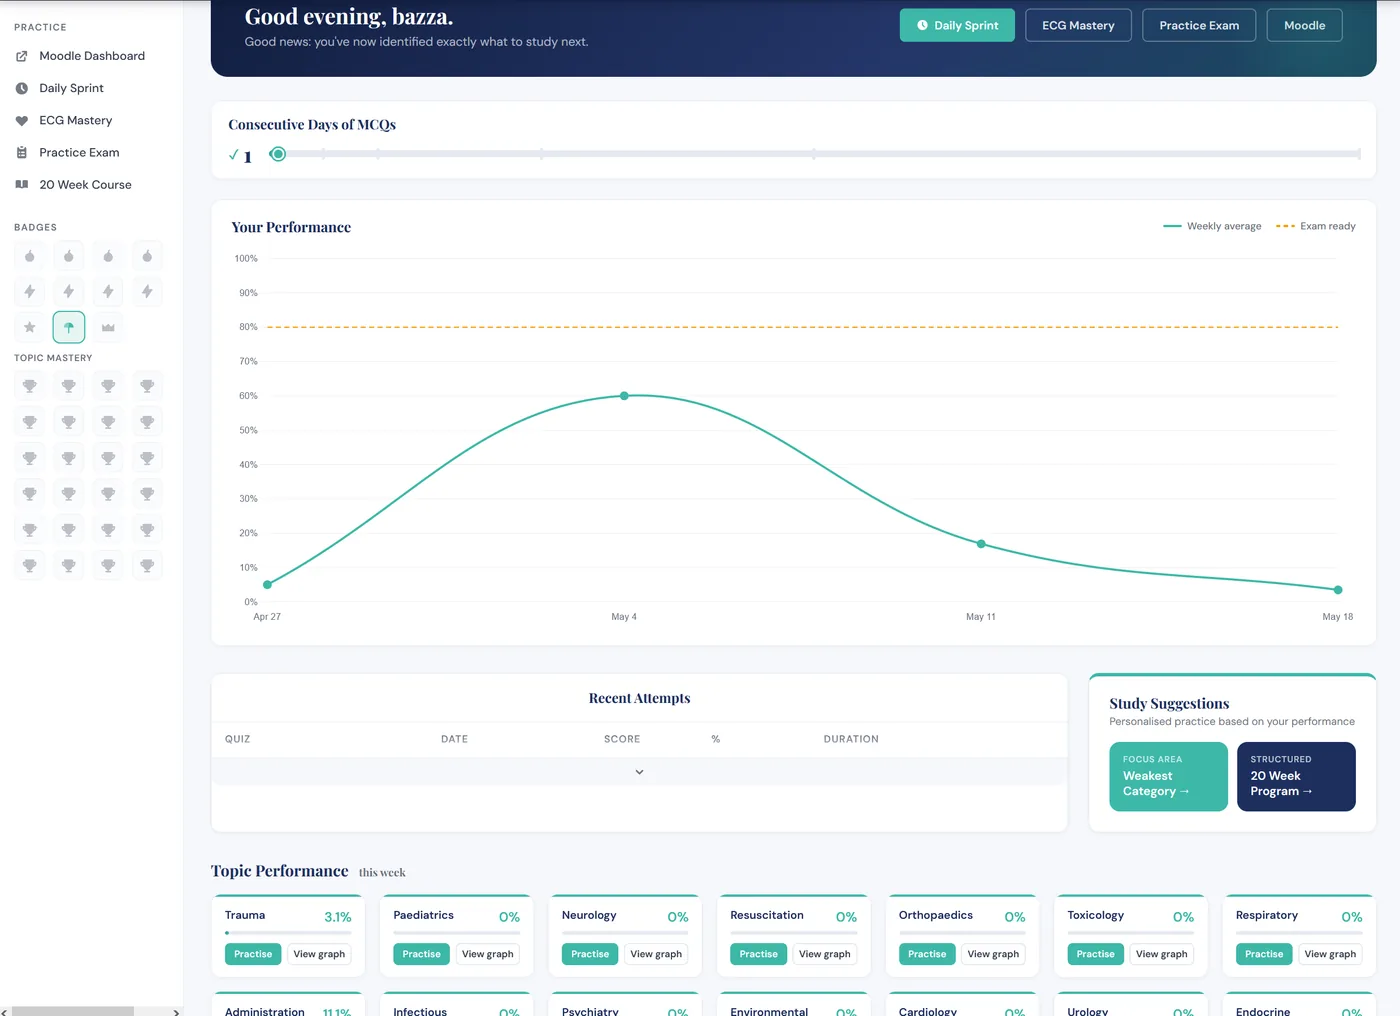Click the 'Topic Performance' heading
Viewport: 1400px width, 1016px height.
[x=280, y=871]
